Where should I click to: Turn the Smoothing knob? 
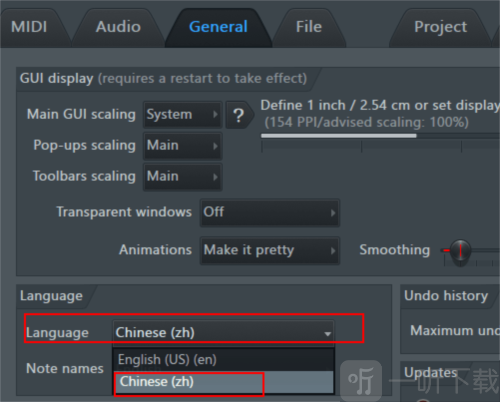click(x=460, y=250)
